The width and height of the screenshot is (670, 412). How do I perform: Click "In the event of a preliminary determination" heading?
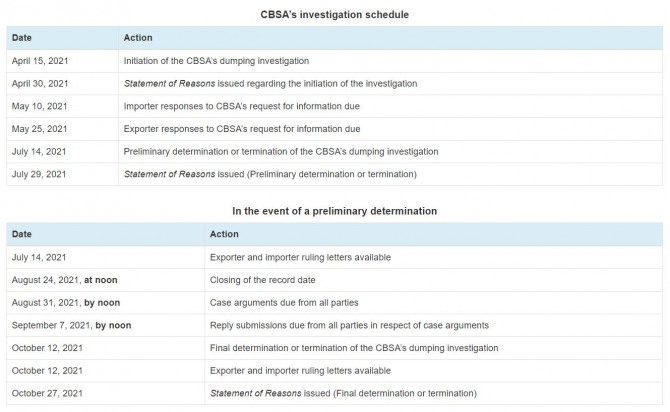click(x=334, y=211)
